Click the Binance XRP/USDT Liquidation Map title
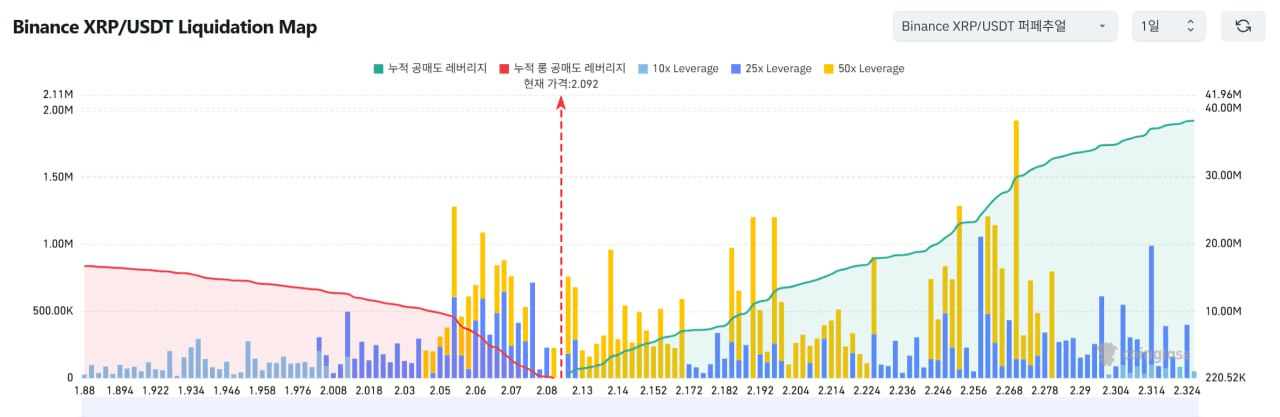This screenshot has width=1280, height=417. pos(165,27)
